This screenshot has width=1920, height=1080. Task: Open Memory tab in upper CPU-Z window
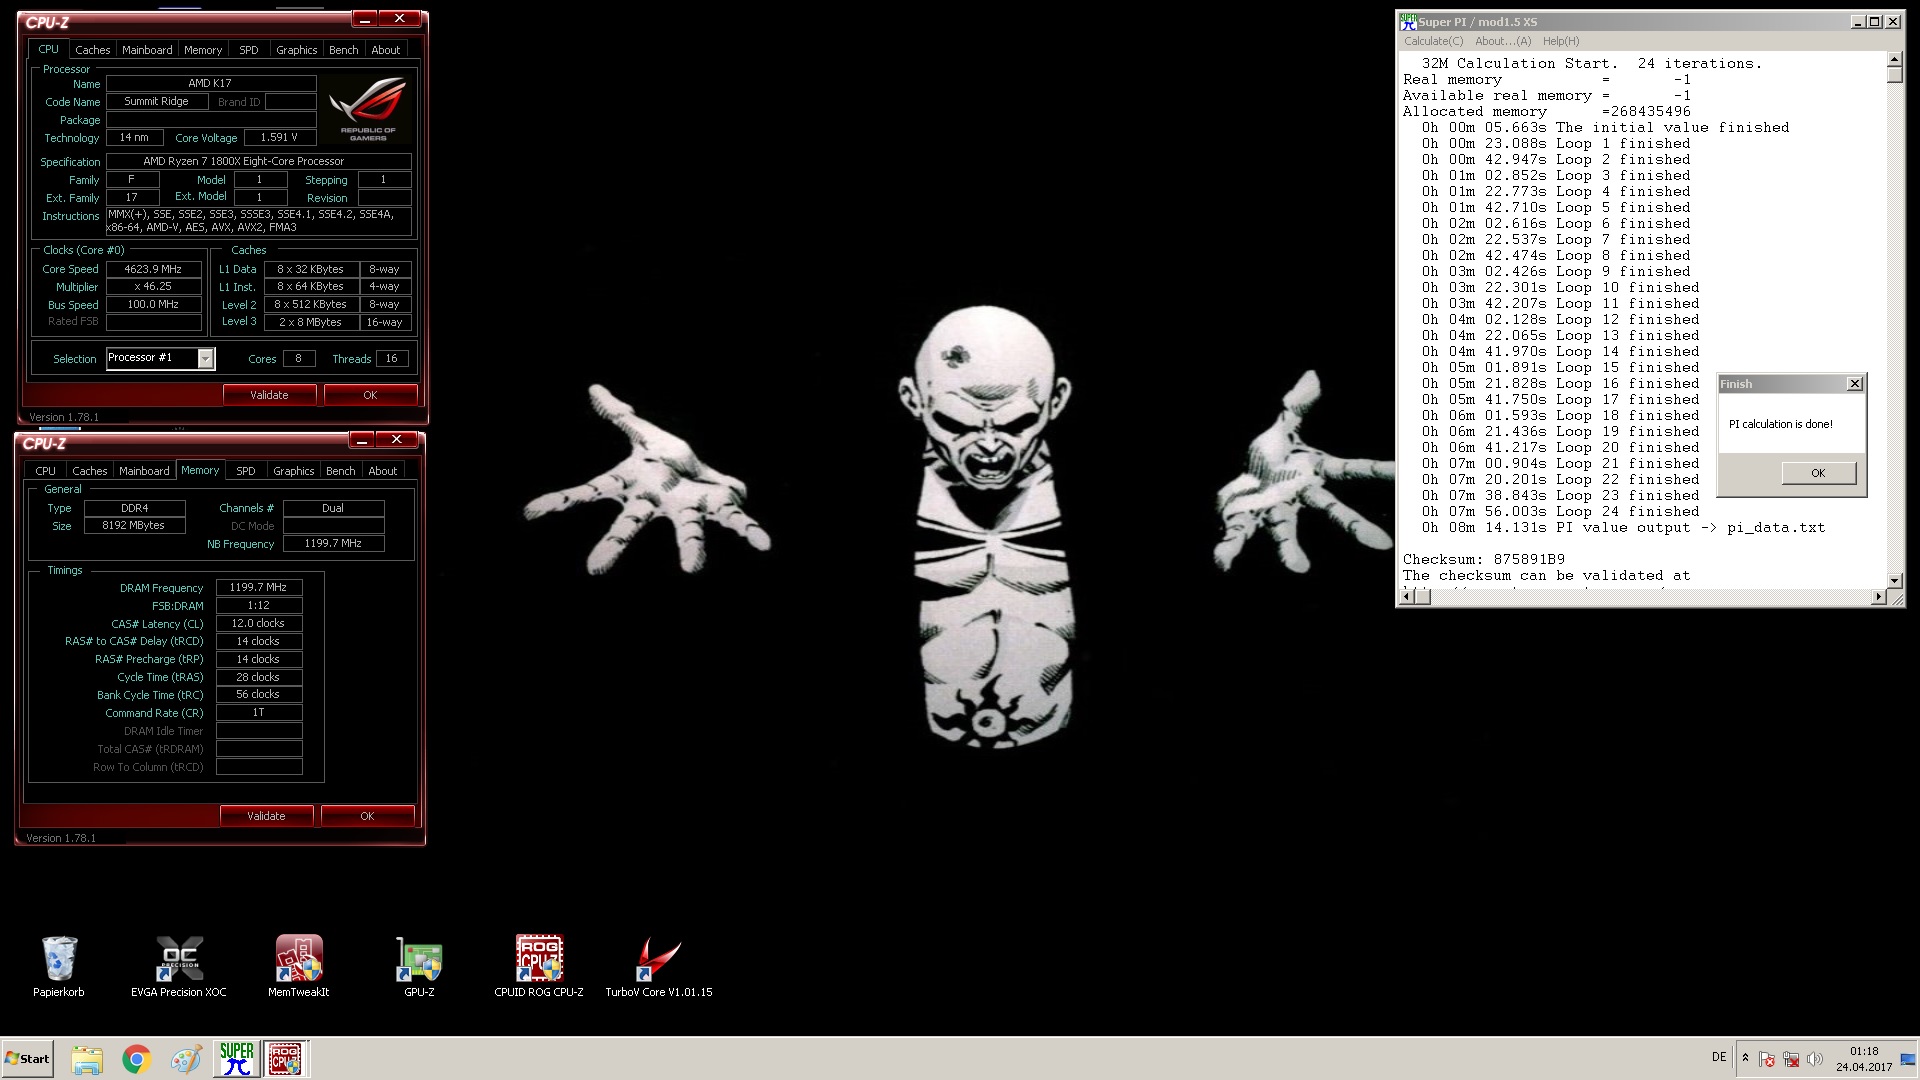203,50
